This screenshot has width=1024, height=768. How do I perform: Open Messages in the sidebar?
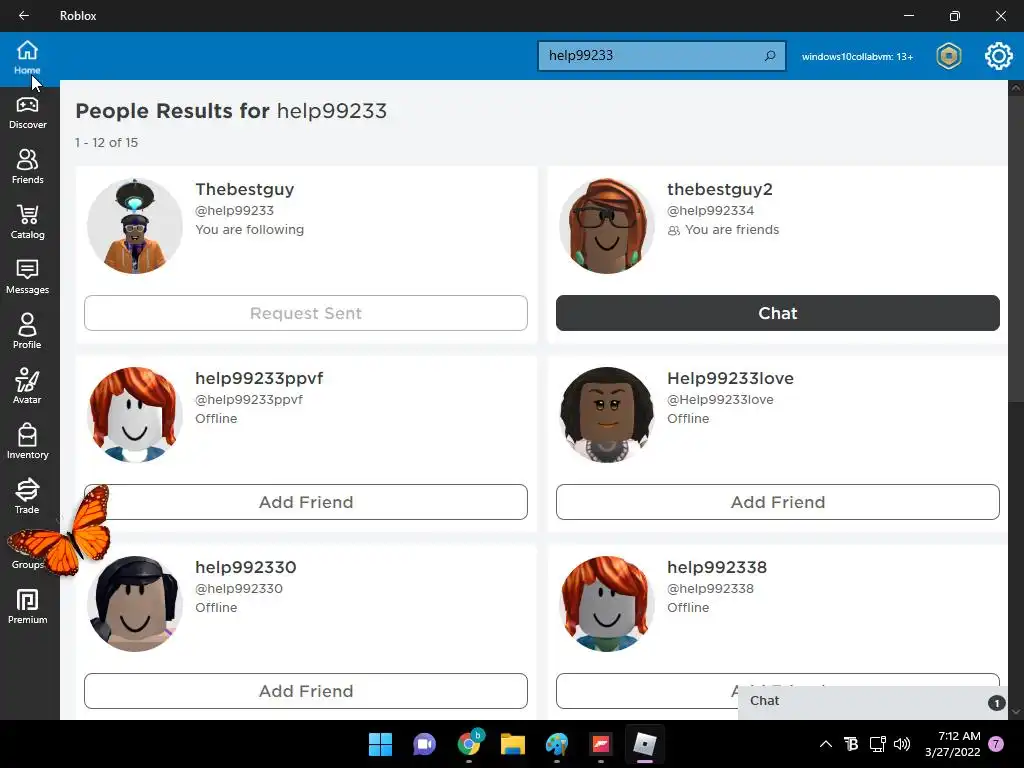tap(27, 277)
